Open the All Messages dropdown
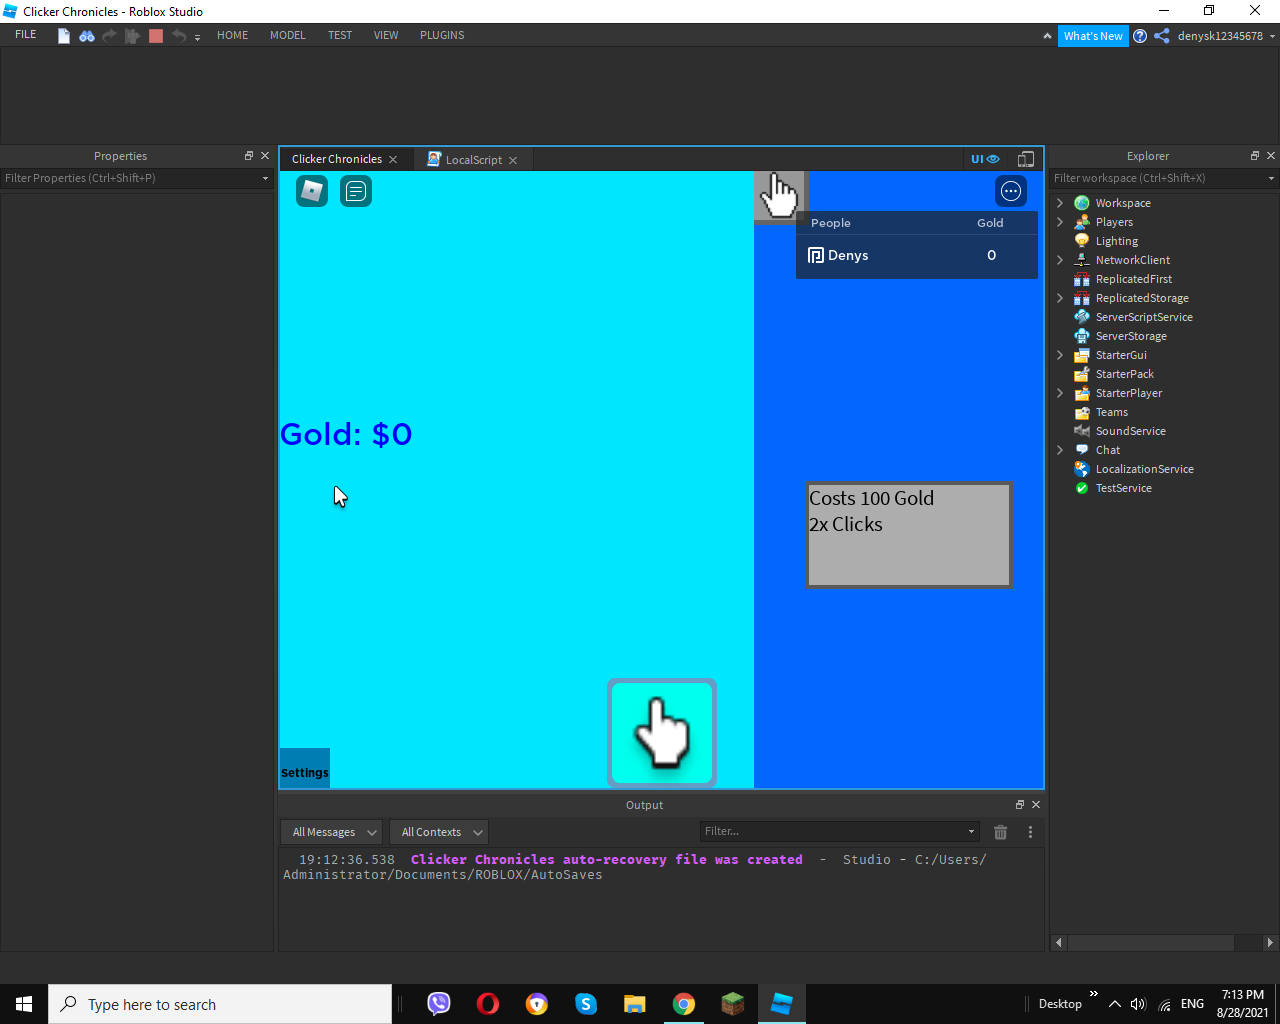1280x1024 pixels. pyautogui.click(x=331, y=832)
